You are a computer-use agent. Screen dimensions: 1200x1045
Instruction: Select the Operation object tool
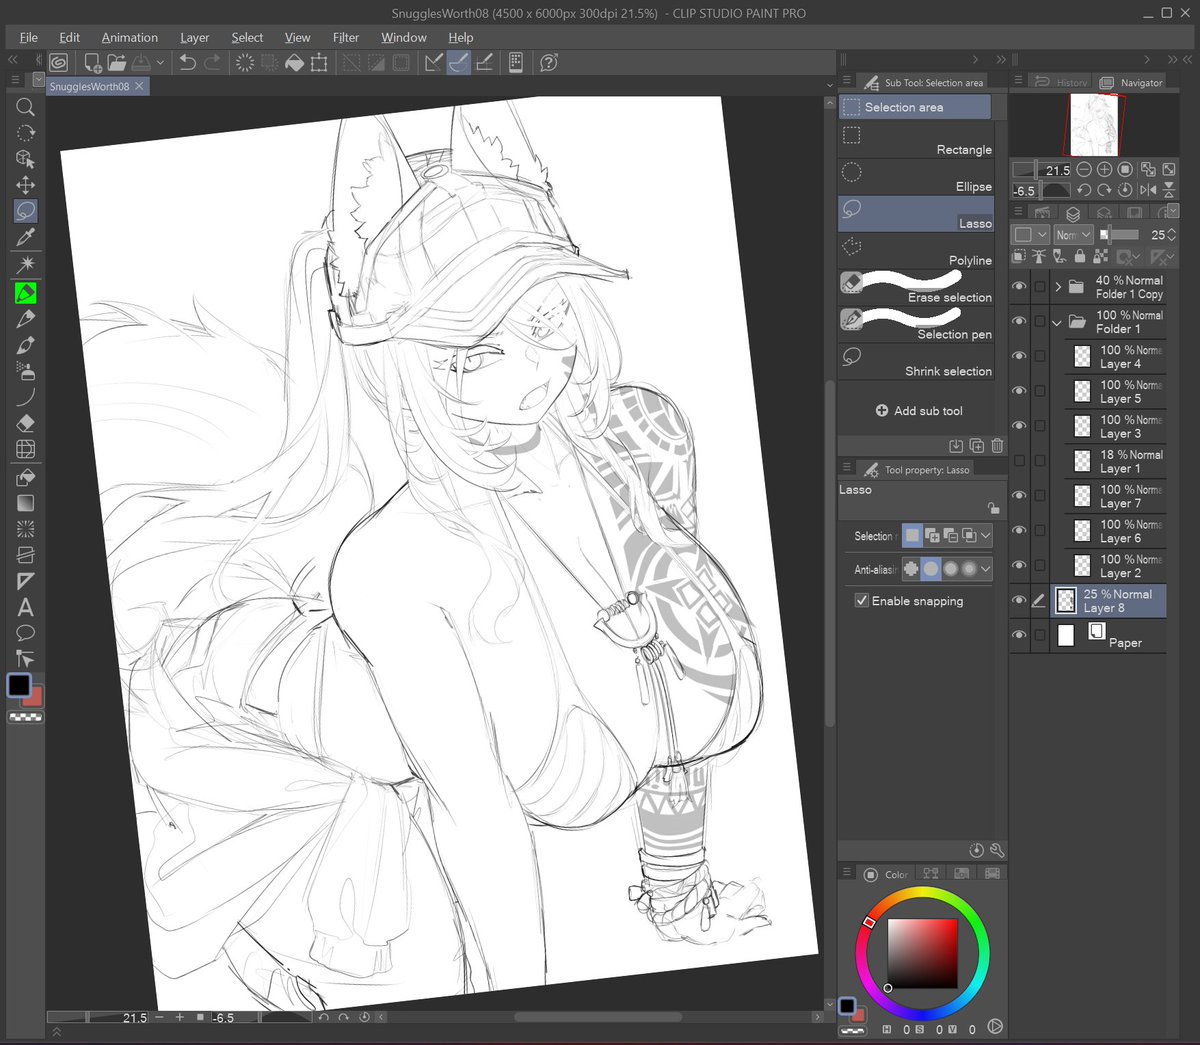click(x=26, y=159)
